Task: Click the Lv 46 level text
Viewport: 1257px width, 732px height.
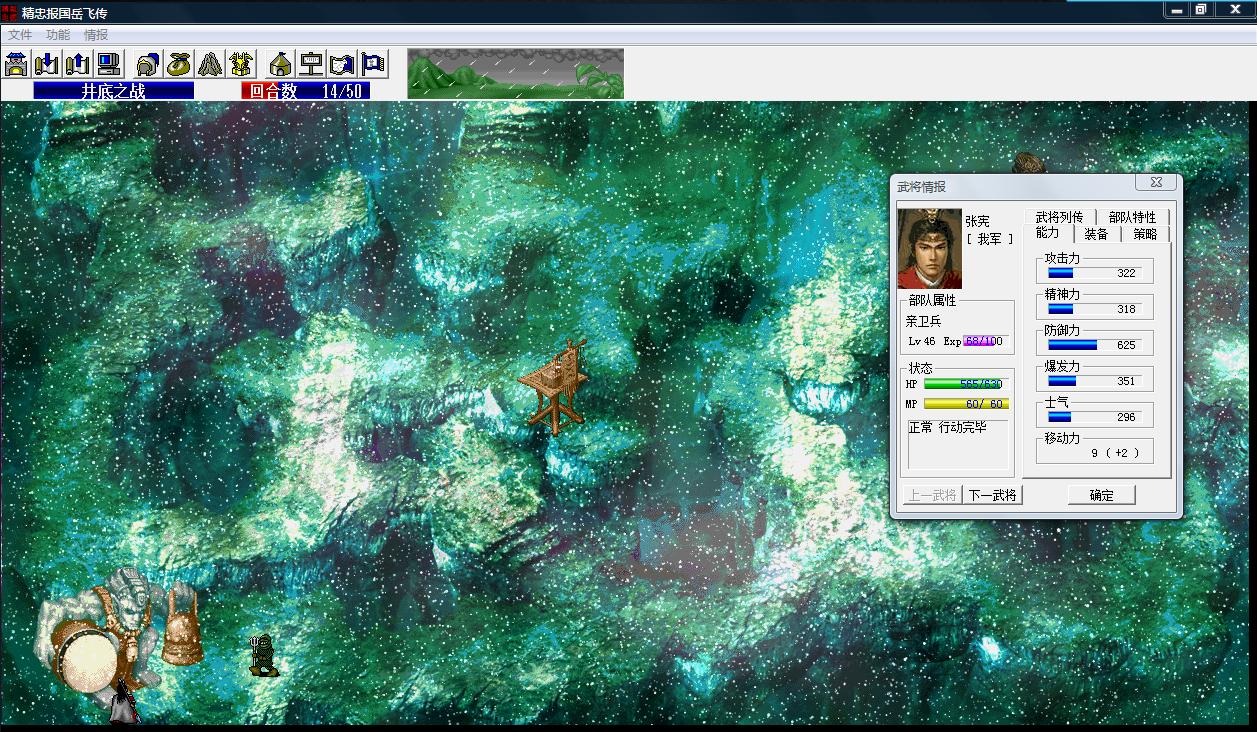Action: [922, 341]
